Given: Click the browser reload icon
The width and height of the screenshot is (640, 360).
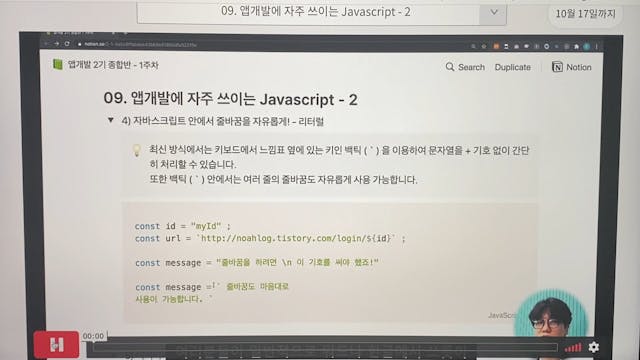Looking at the screenshot, I should pyautogui.click(x=67, y=44).
